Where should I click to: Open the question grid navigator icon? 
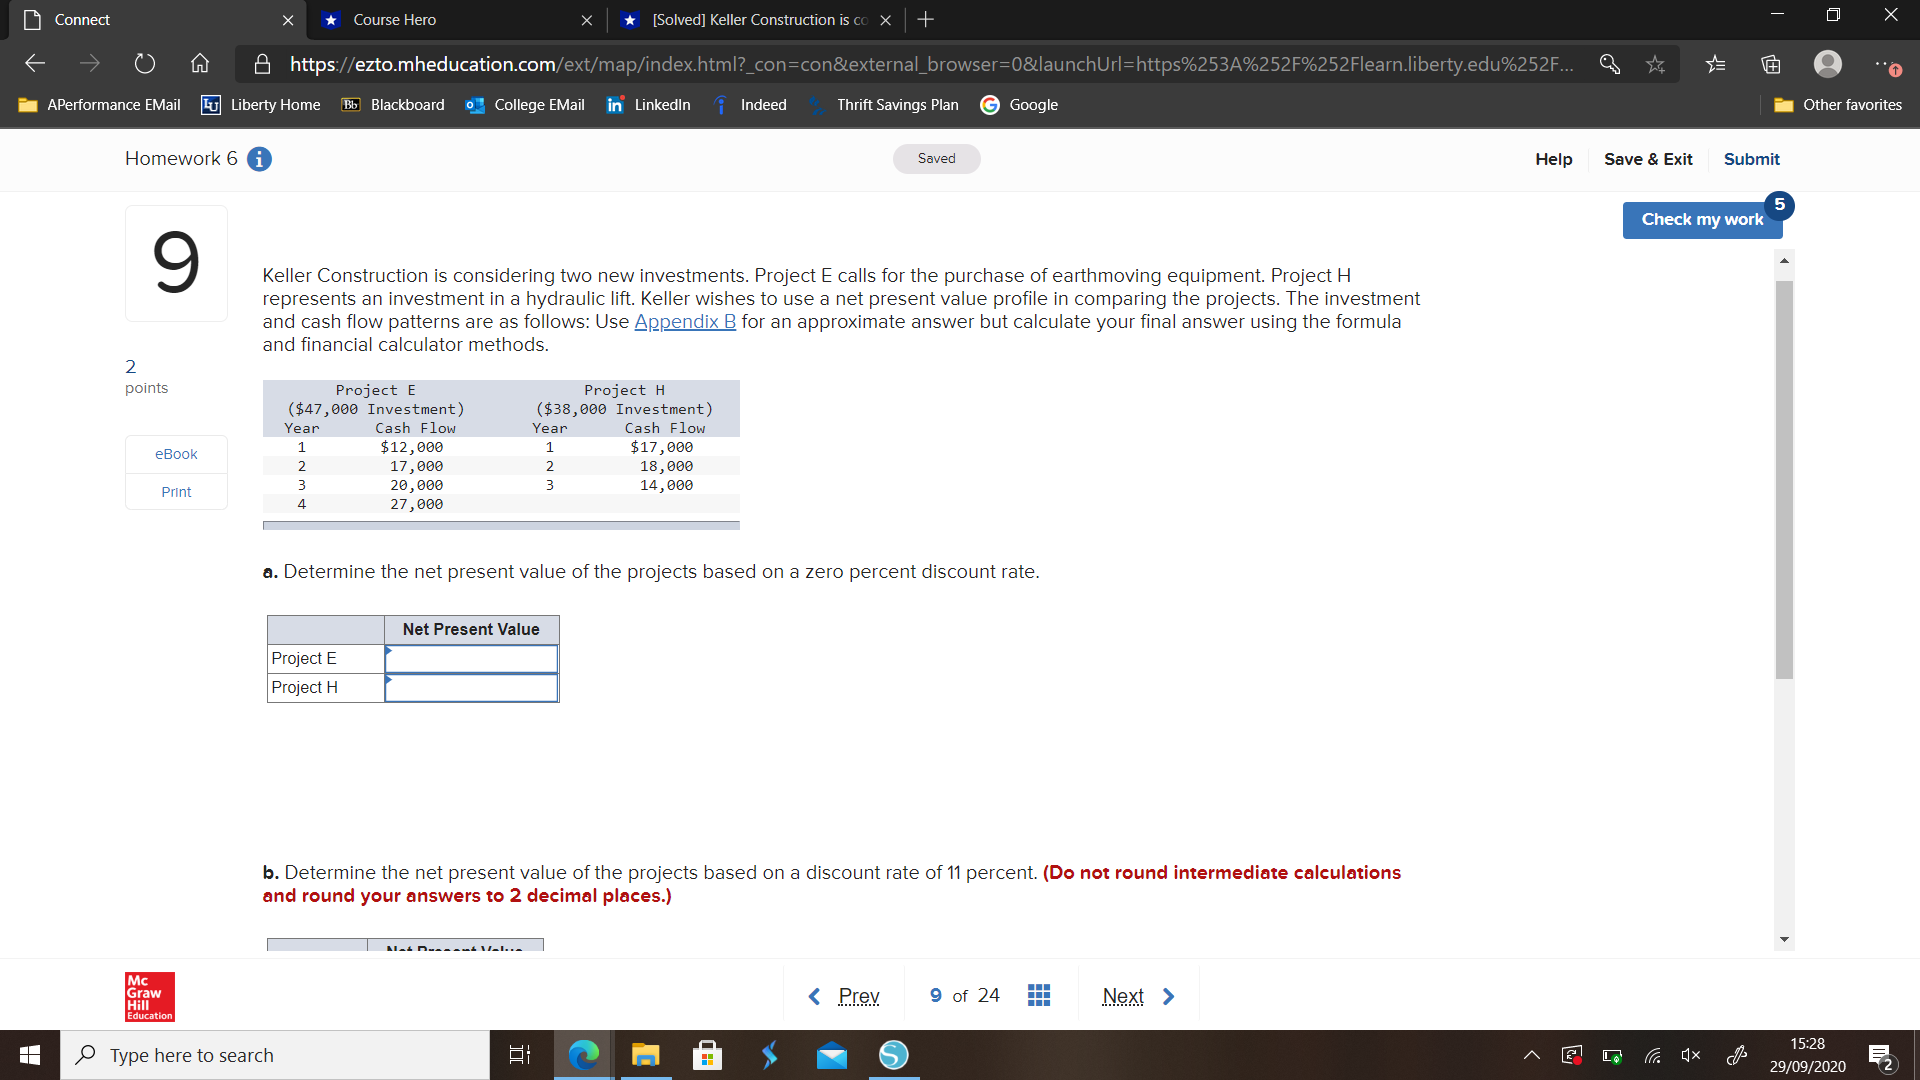point(1038,995)
